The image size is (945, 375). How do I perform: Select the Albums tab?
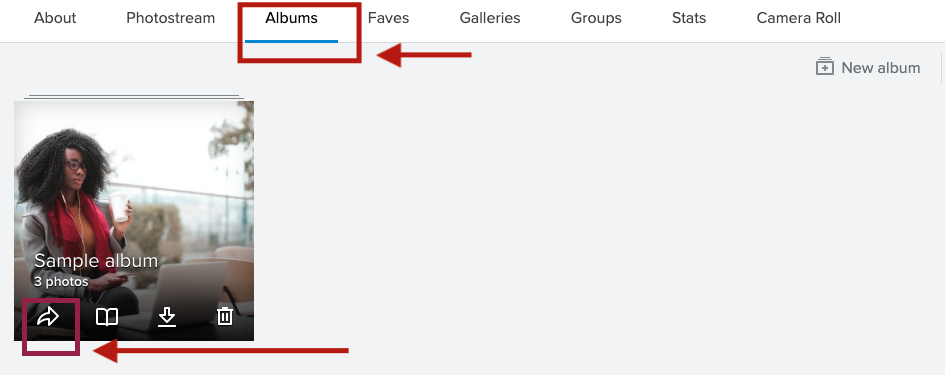point(291,18)
